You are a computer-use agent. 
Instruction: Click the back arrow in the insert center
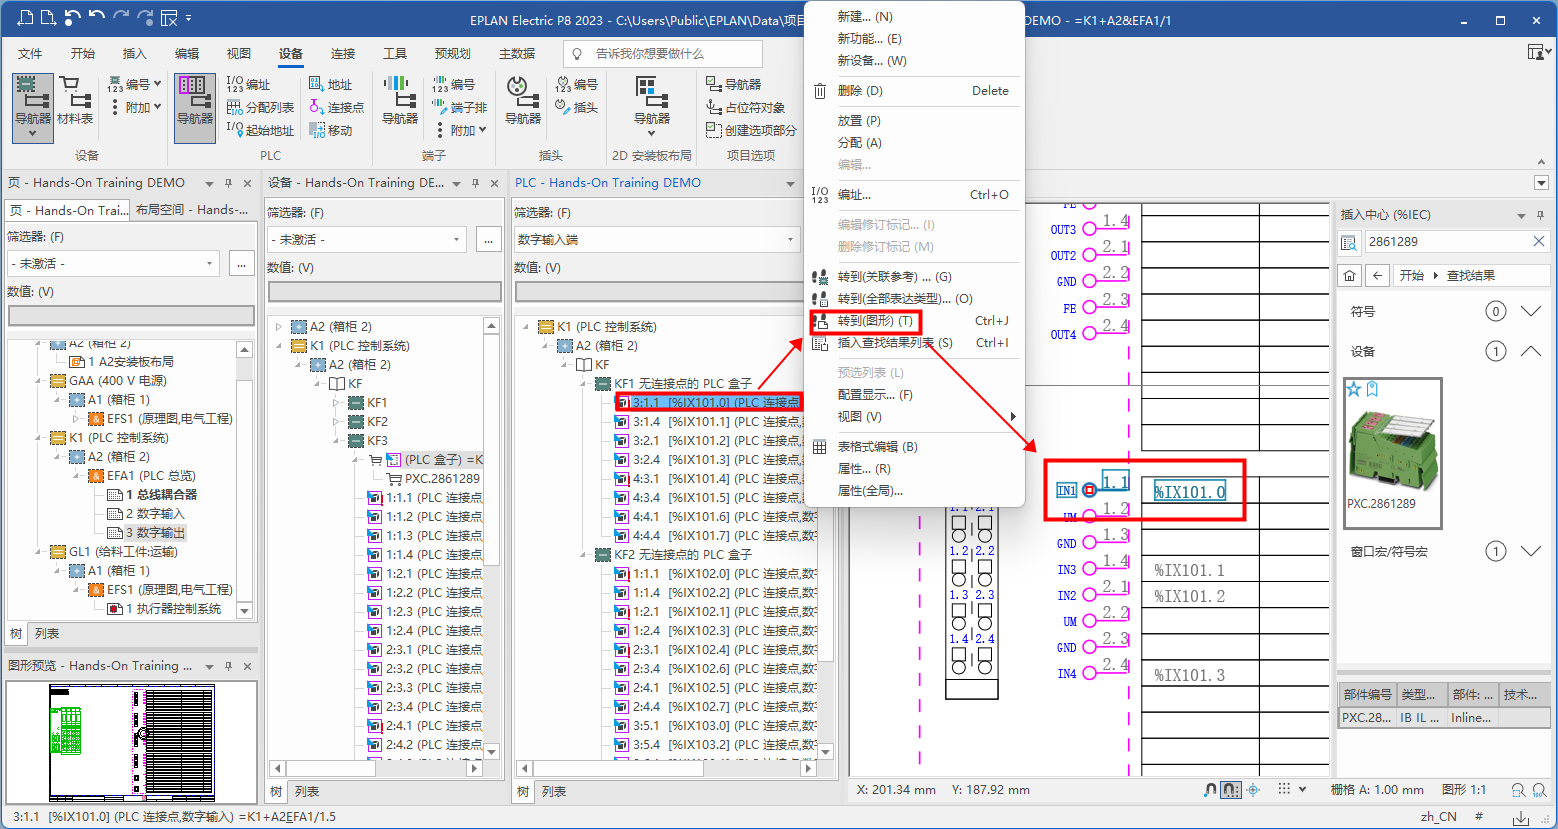pos(1378,275)
